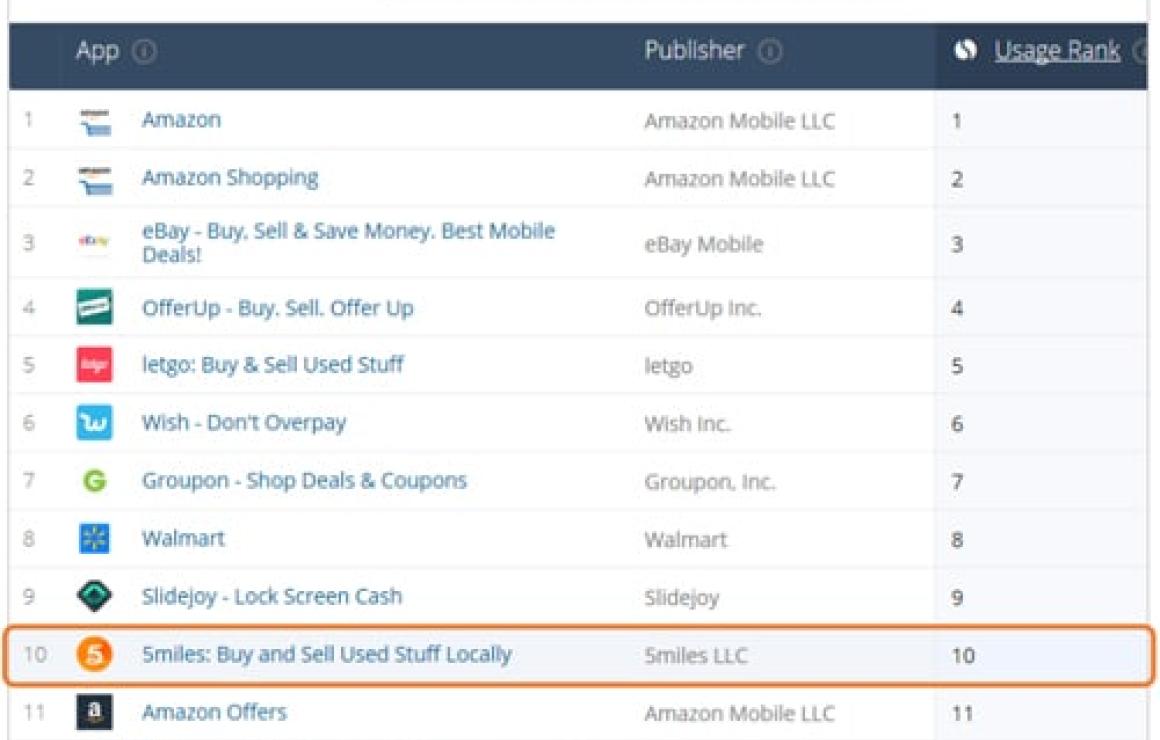Viewport: 1160px width, 740px height.
Task: Click the Walmart spark app icon
Action: [95, 539]
